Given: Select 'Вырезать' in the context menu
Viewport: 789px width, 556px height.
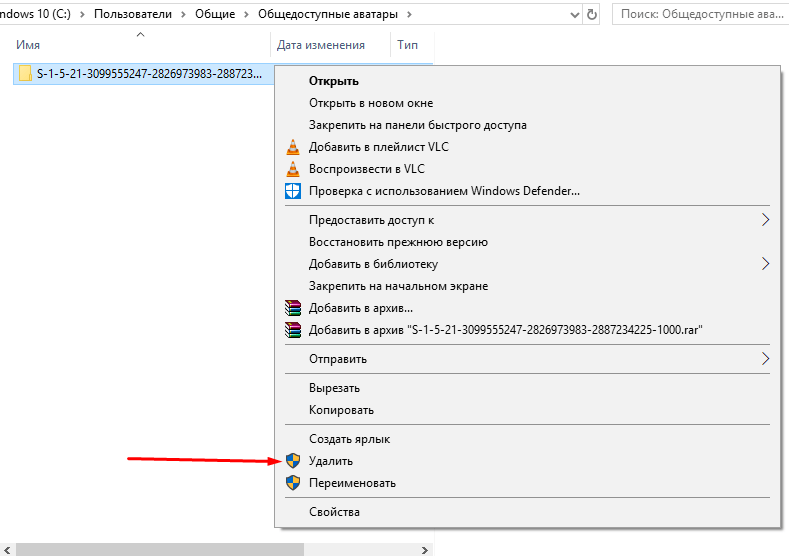Looking at the screenshot, I should pyautogui.click(x=334, y=388).
